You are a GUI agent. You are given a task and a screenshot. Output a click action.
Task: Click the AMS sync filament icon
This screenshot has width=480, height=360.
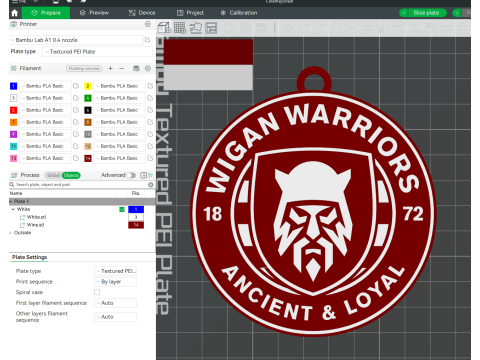coord(136,68)
